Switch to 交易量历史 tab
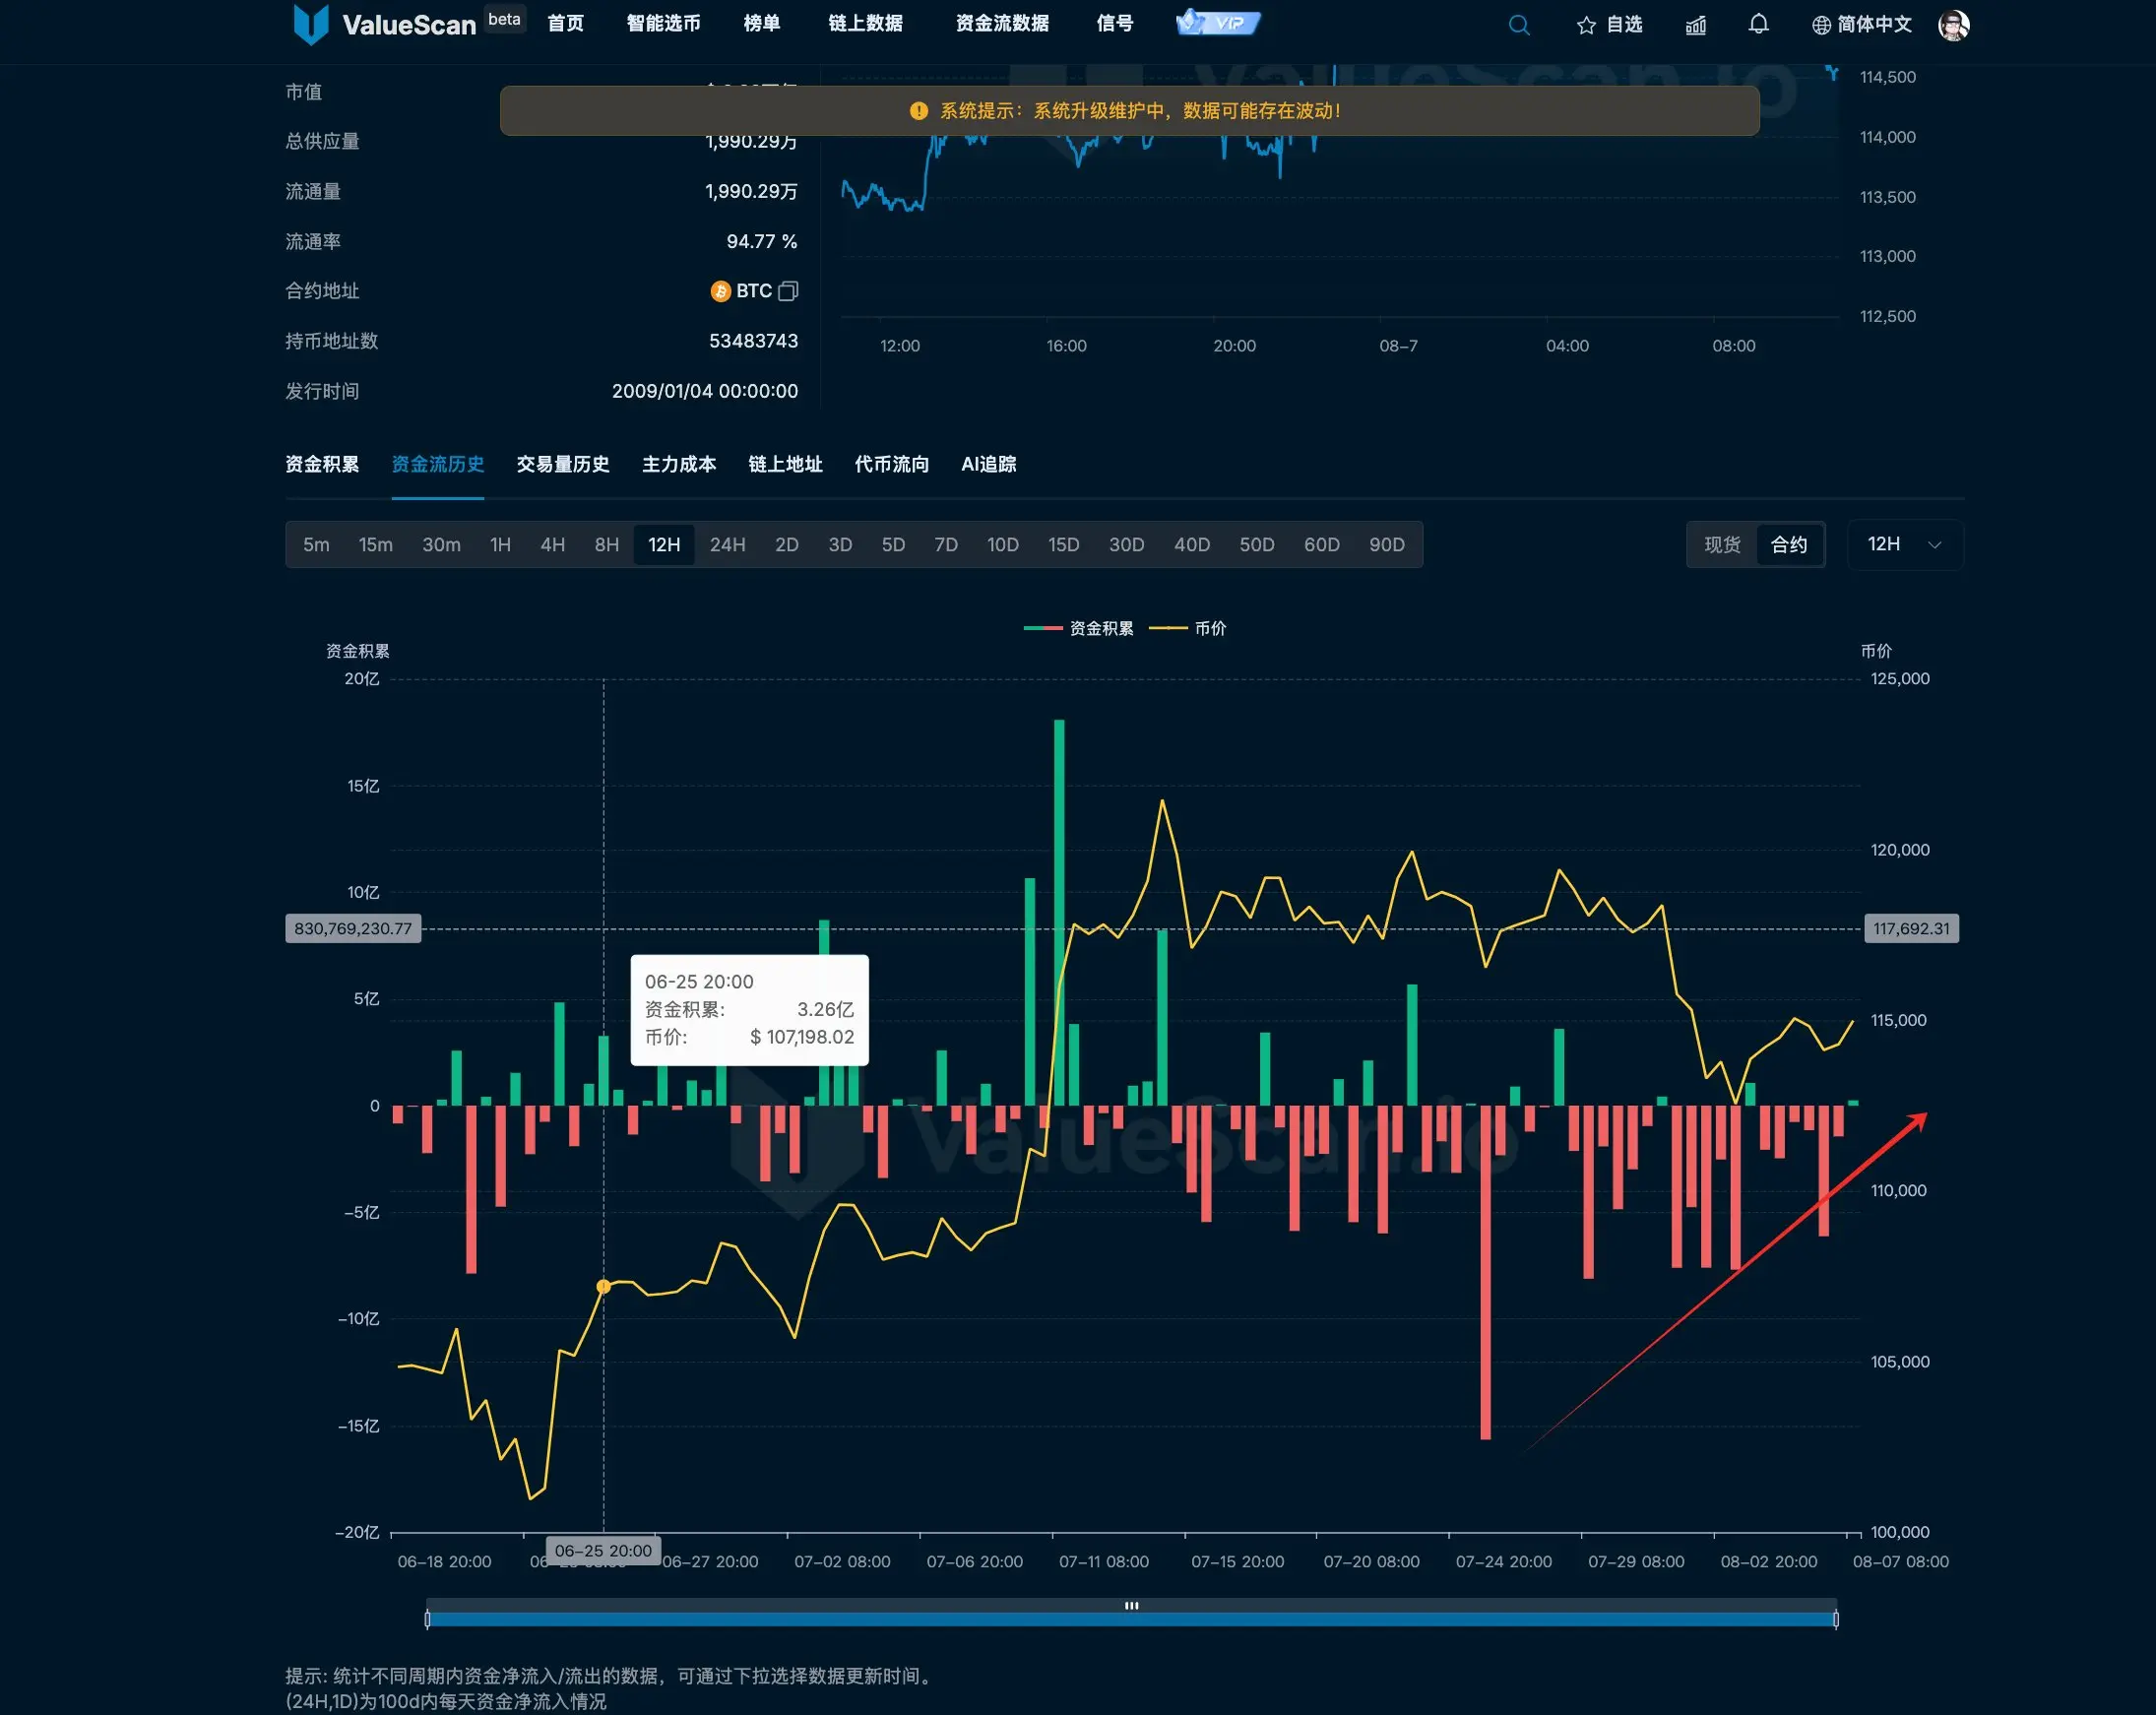Screen dimensions: 2156x1715 tap(563, 464)
